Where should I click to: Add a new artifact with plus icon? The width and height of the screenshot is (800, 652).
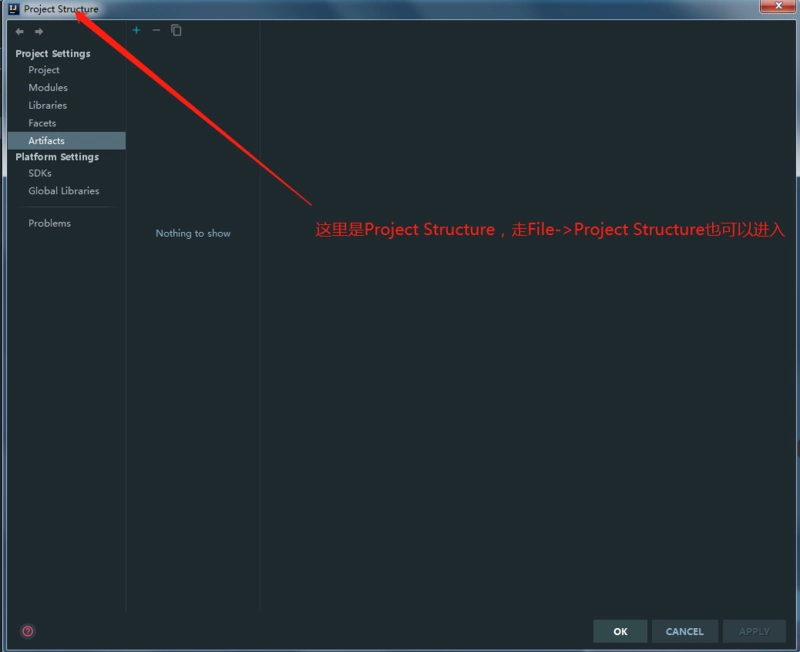click(136, 30)
